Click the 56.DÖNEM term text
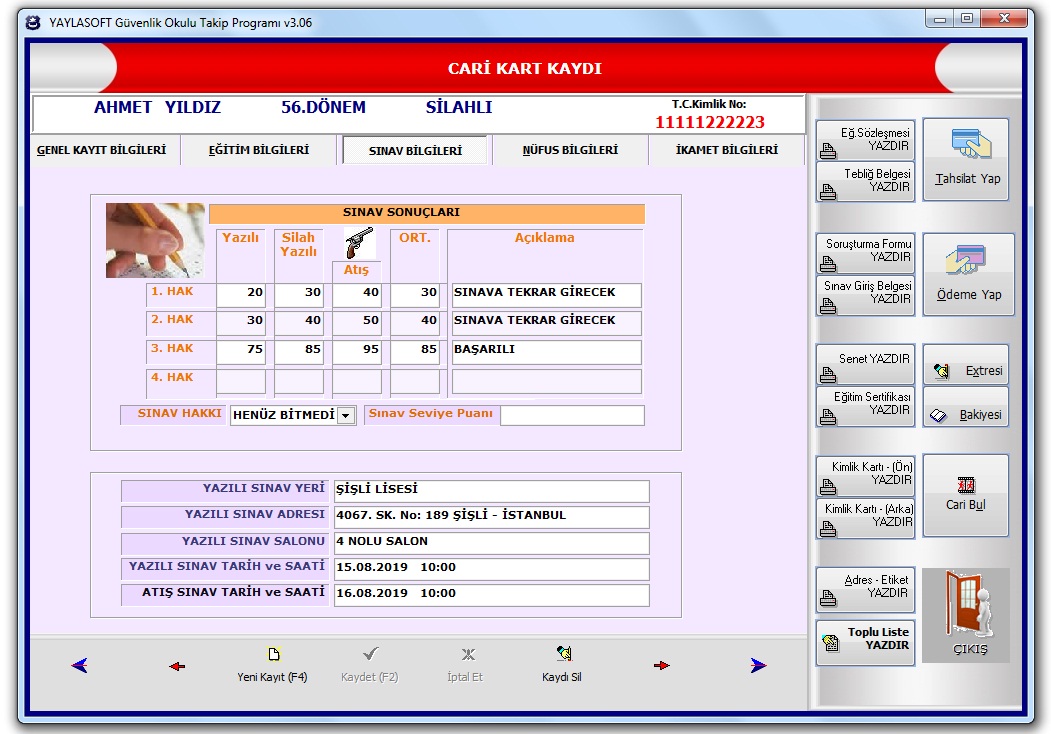The height and width of the screenshot is (734, 1051). tap(323, 107)
